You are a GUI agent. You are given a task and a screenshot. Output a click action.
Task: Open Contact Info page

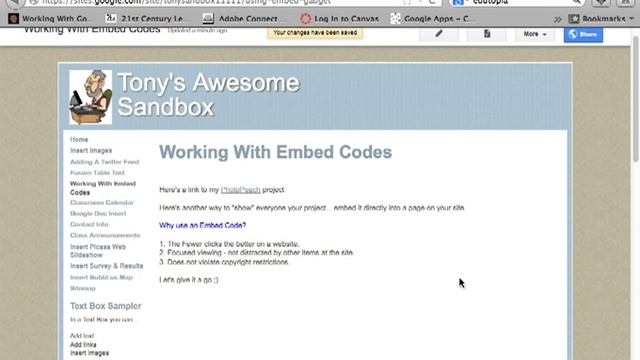89,224
